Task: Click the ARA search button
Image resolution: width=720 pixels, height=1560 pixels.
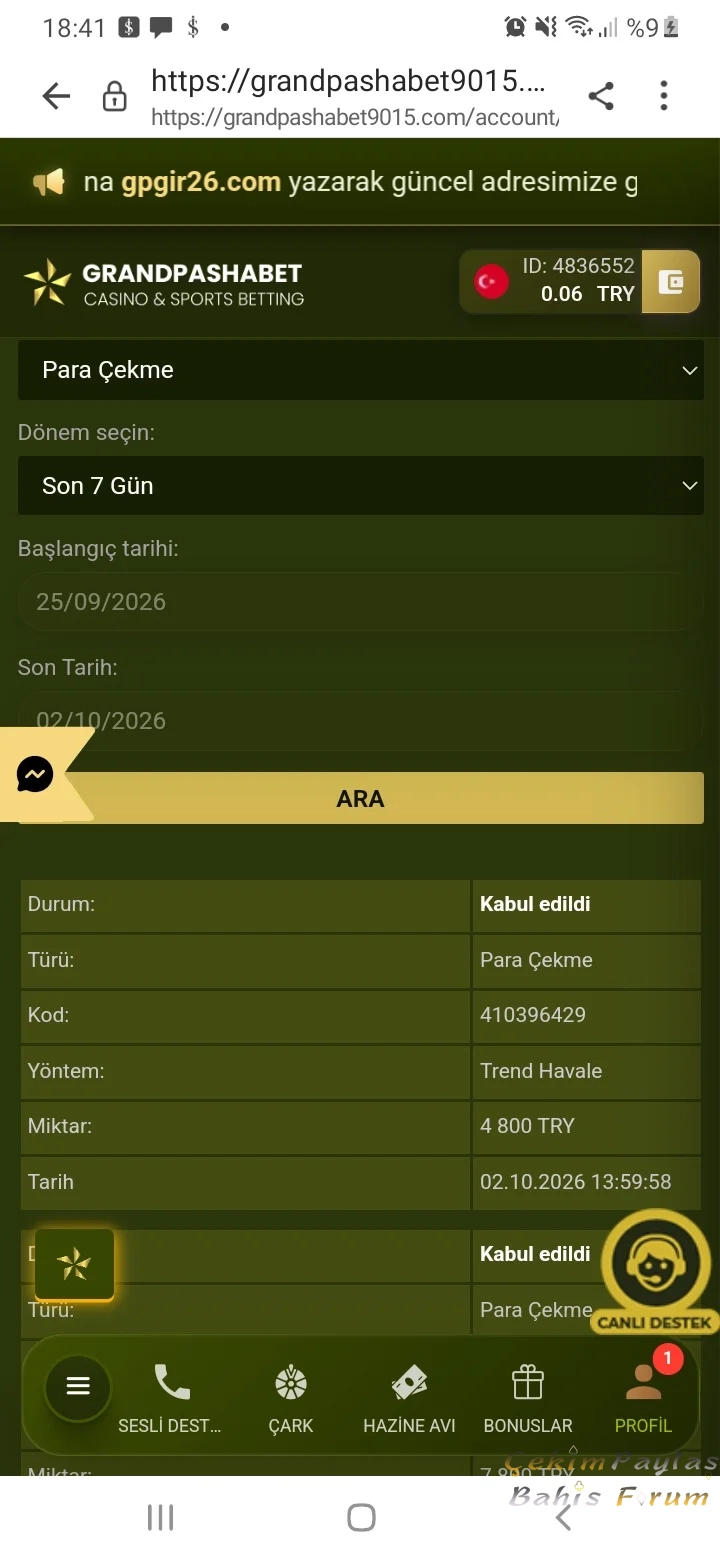Action: [361, 798]
